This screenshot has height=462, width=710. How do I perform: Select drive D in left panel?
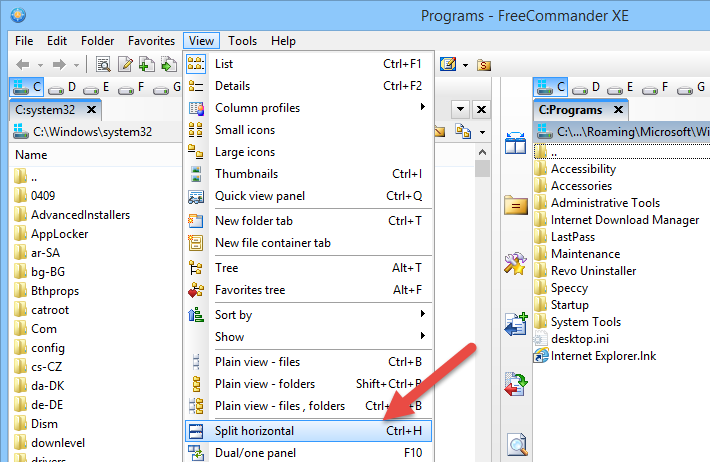(x=62, y=87)
